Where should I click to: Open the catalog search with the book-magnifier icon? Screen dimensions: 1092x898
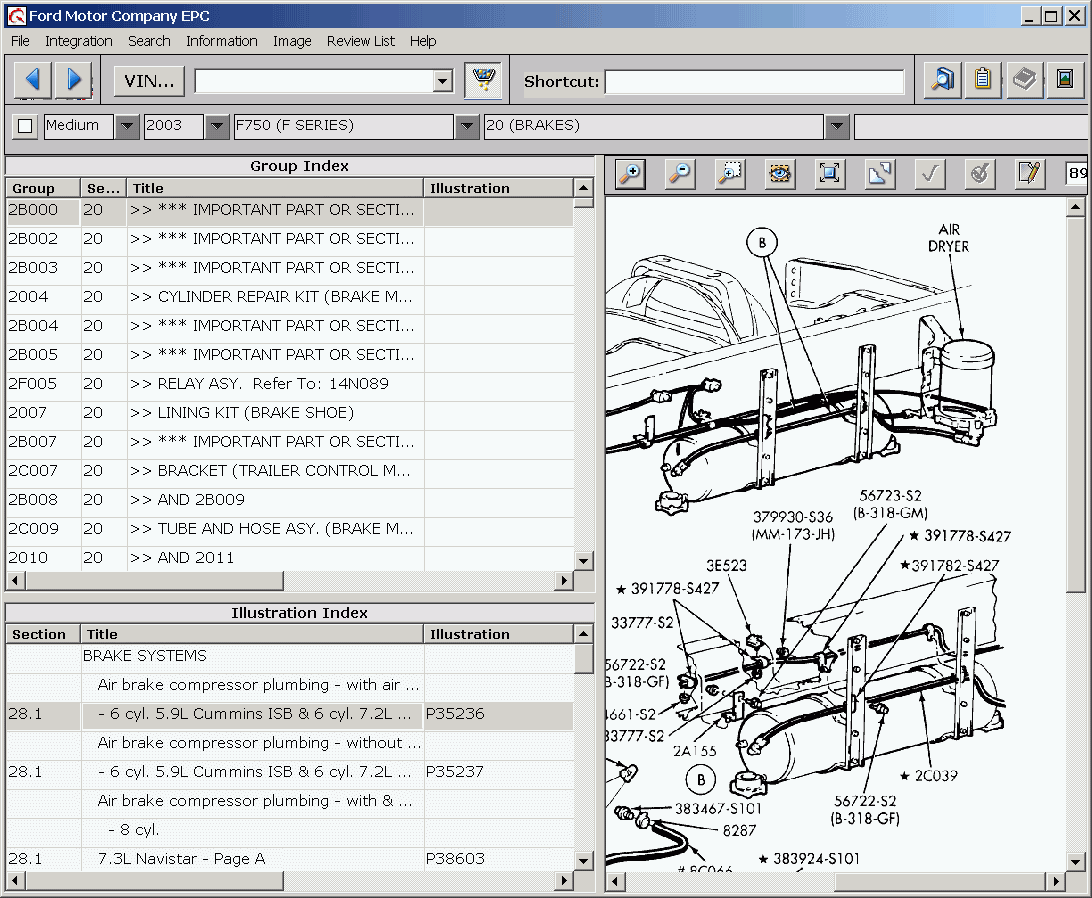(x=941, y=80)
